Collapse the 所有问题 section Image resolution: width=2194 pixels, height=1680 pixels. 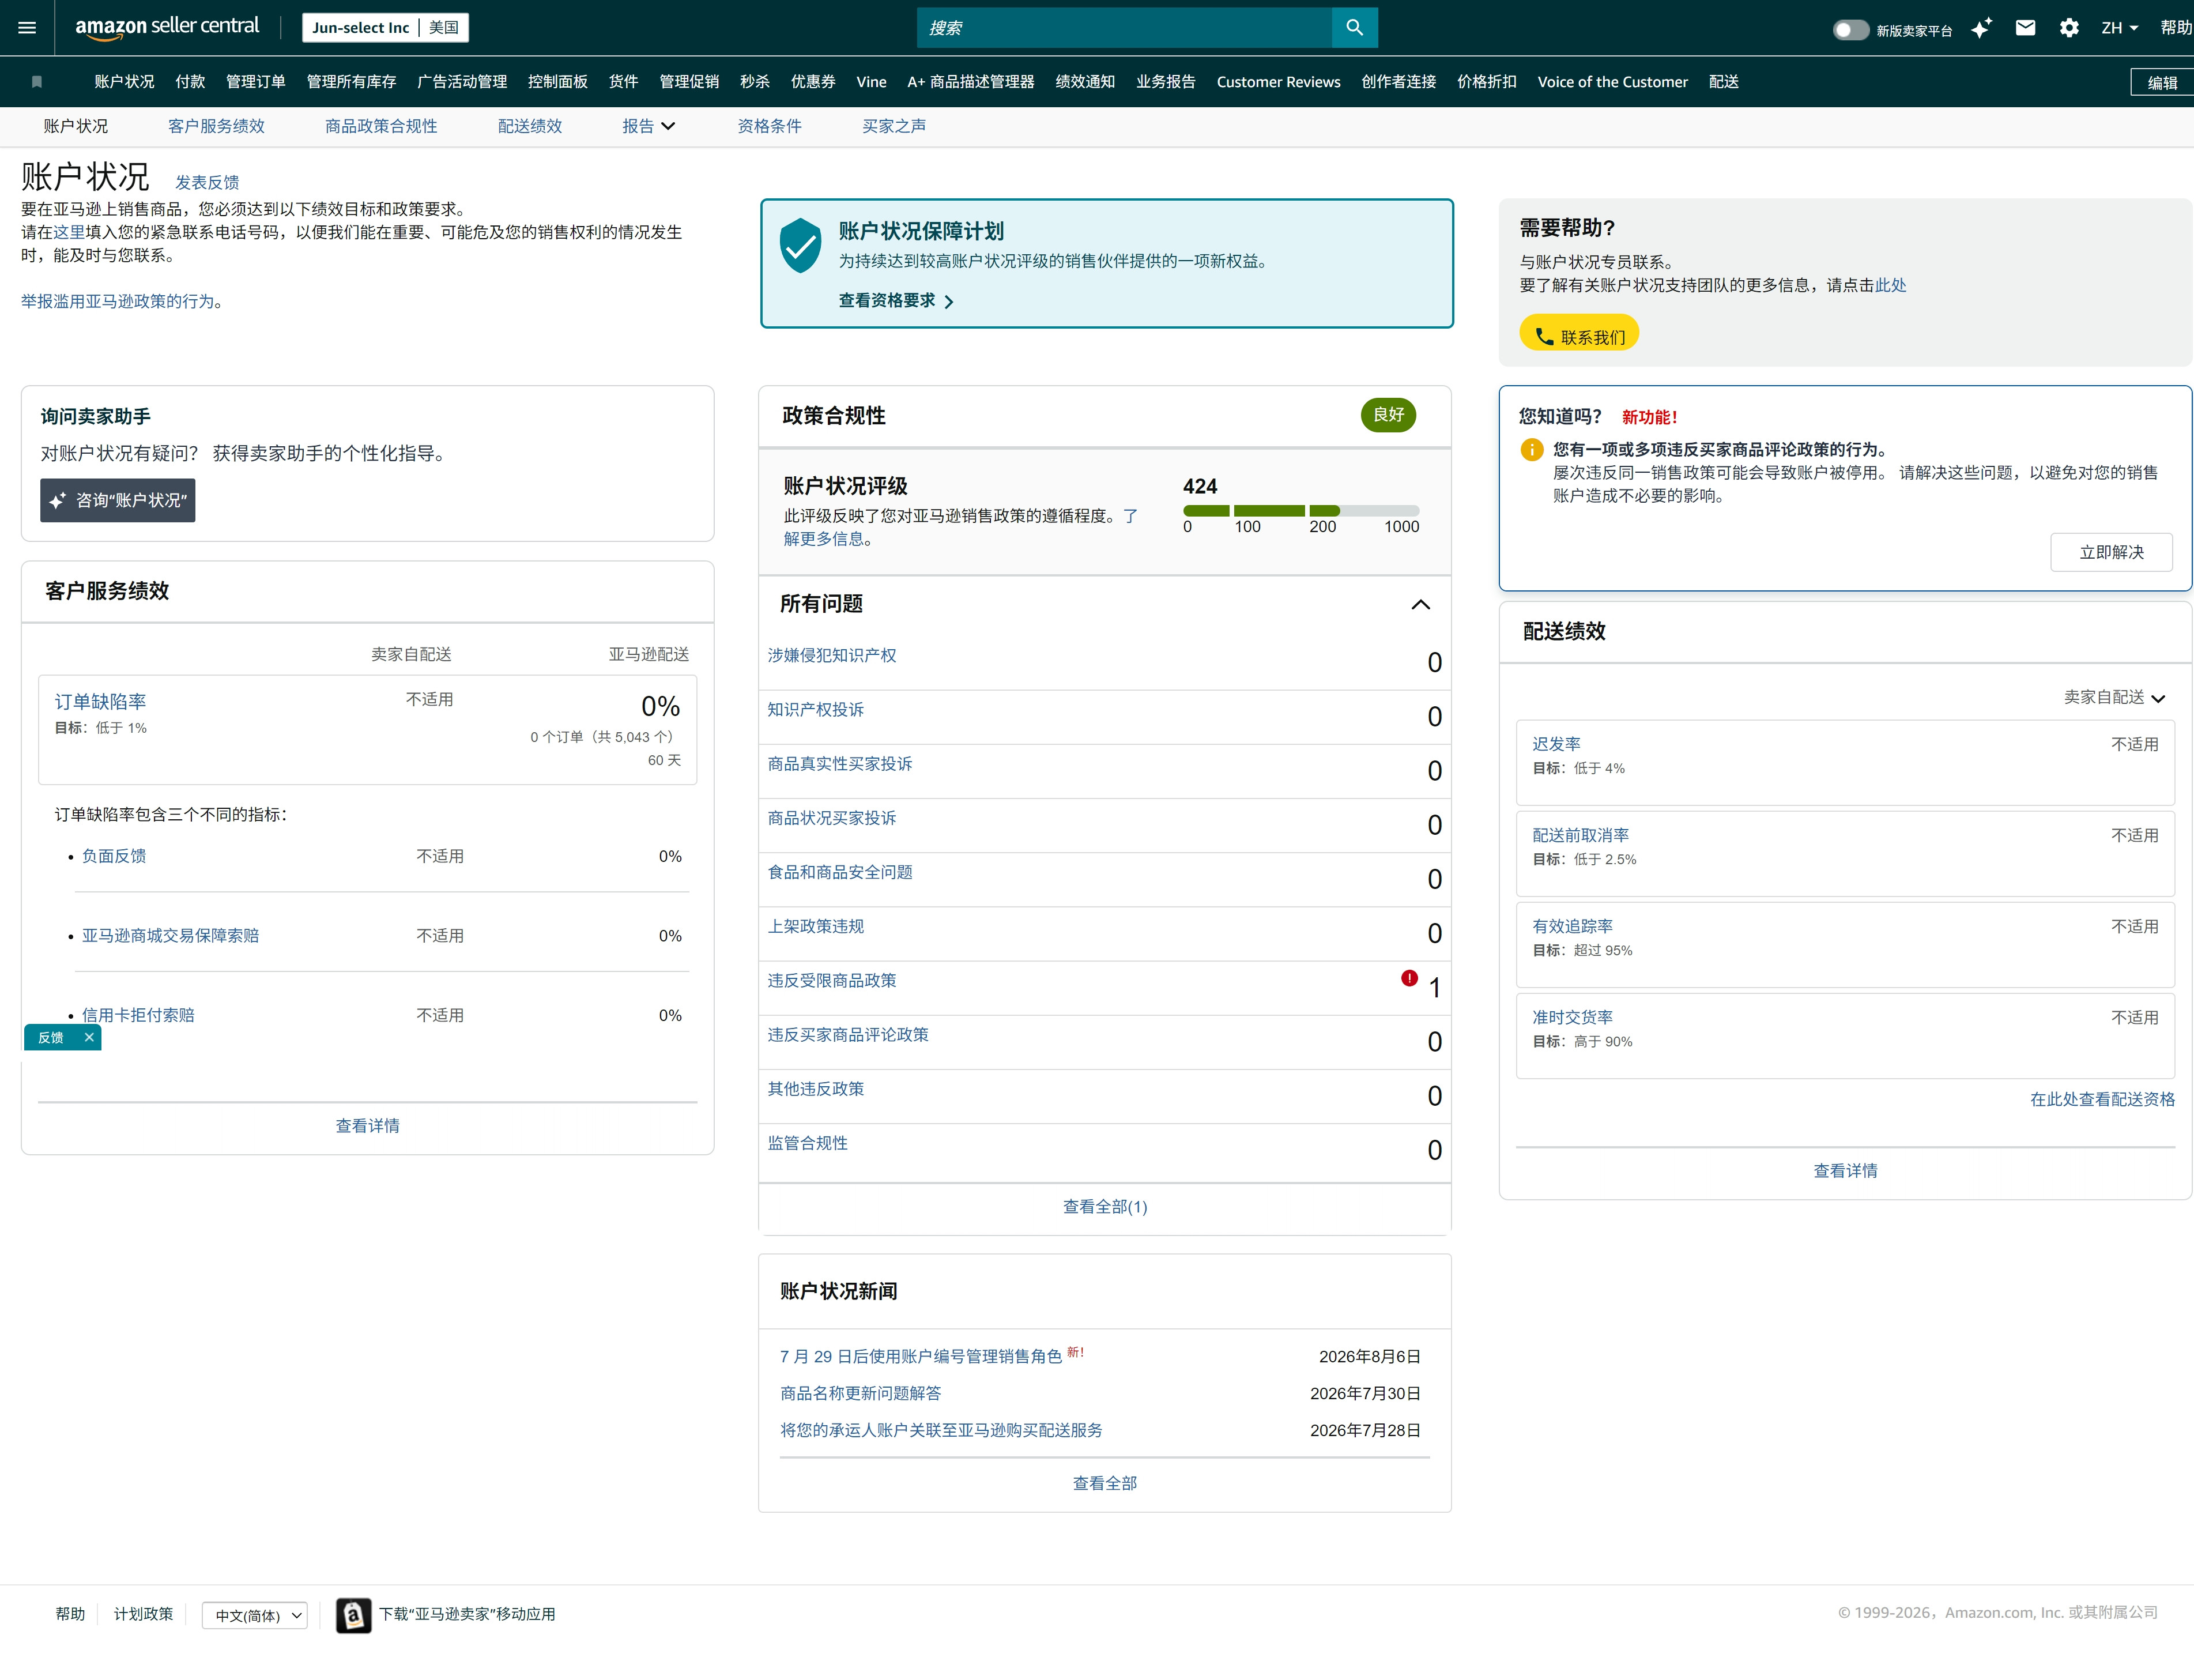coord(1420,605)
